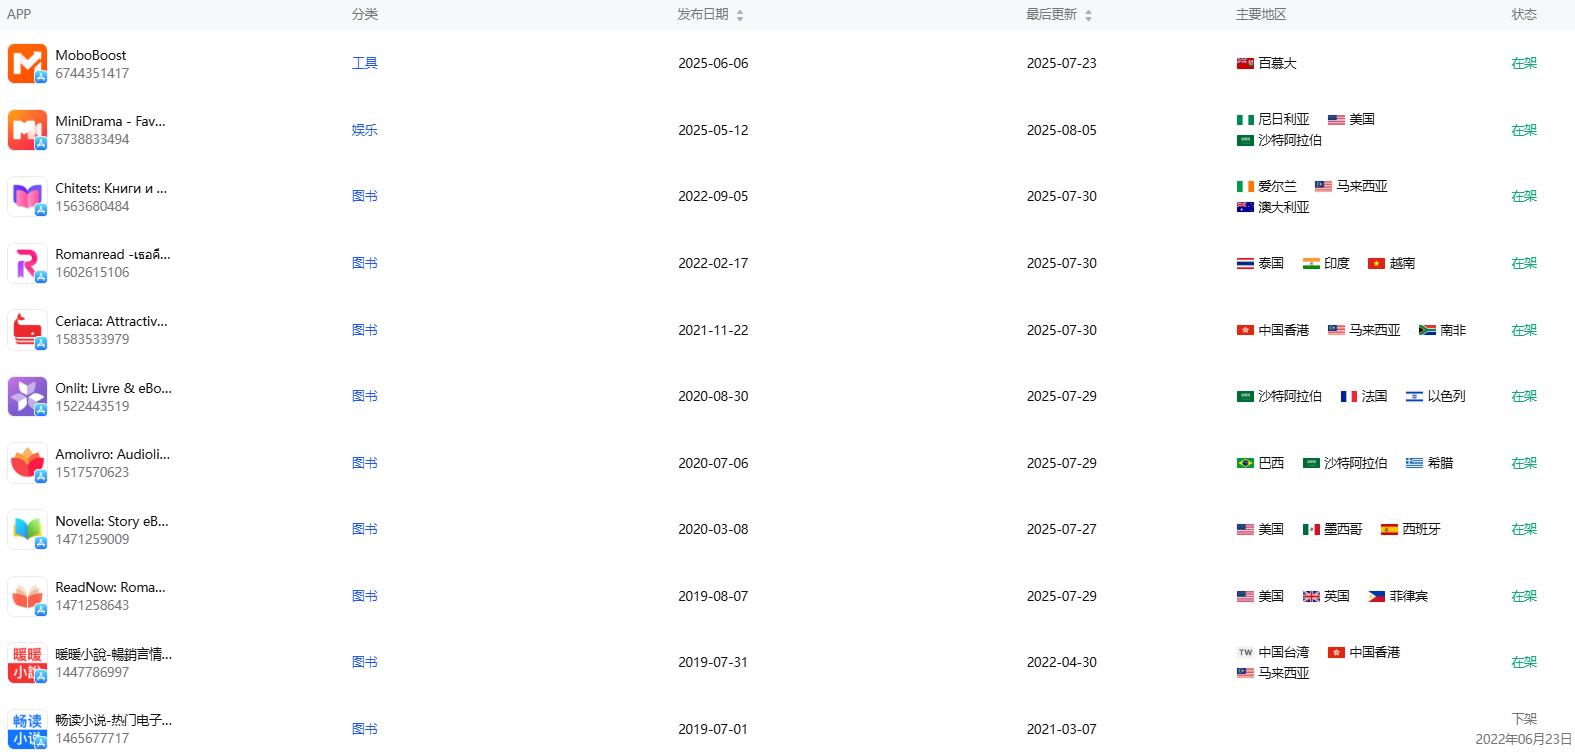Click the 在架 status for MoboBoost

point(1523,63)
